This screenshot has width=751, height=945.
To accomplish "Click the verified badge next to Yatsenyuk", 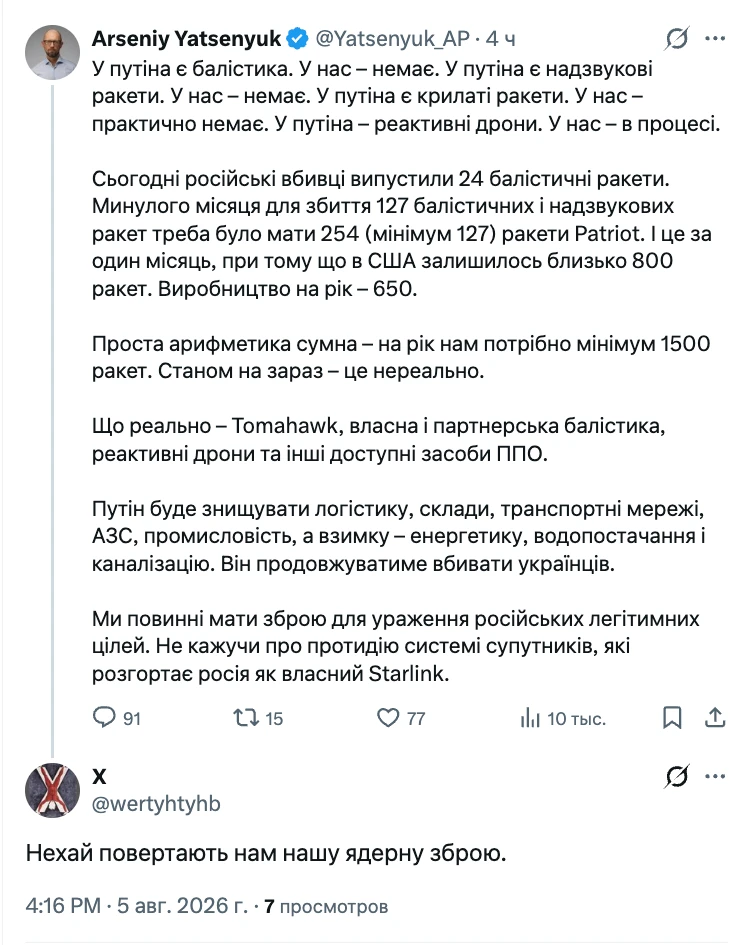I will (297, 39).
